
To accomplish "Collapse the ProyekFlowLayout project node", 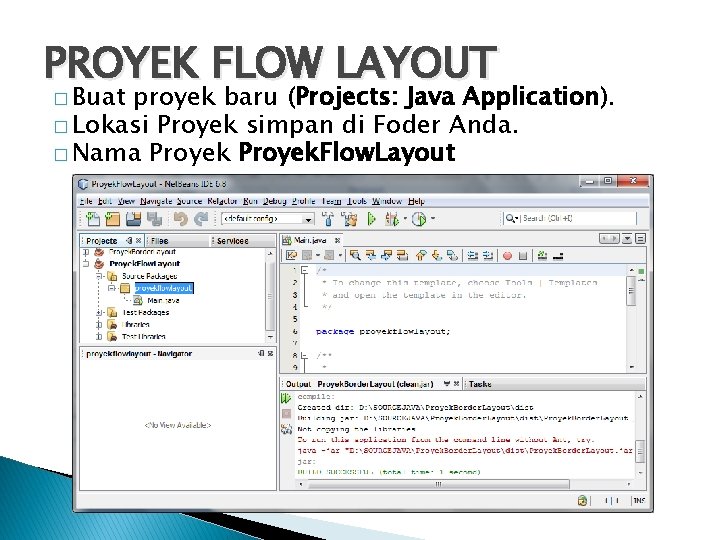I will pyautogui.click(x=86, y=264).
